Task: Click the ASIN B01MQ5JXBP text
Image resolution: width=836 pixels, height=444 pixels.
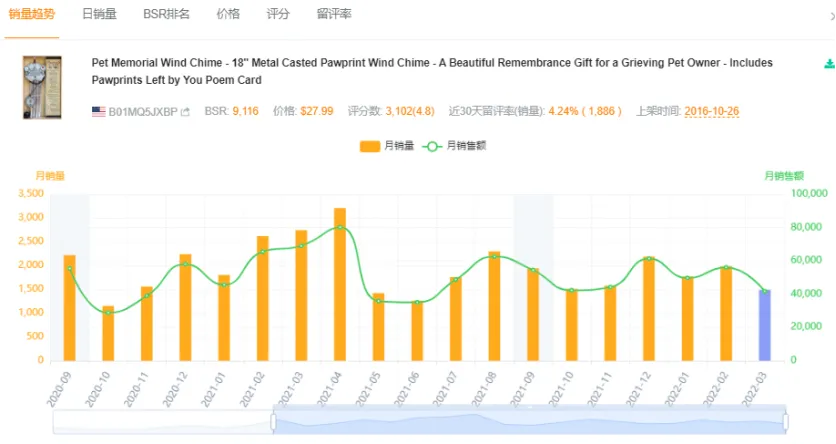Action: tap(143, 112)
